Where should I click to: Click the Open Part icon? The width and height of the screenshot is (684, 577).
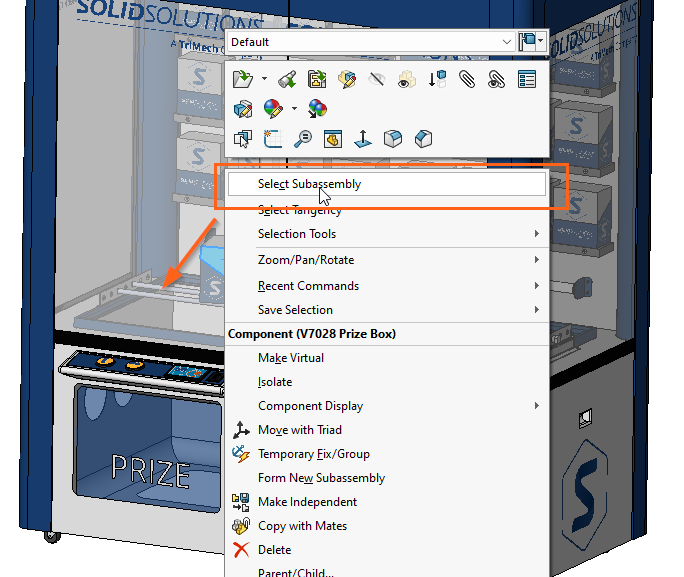tap(242, 79)
